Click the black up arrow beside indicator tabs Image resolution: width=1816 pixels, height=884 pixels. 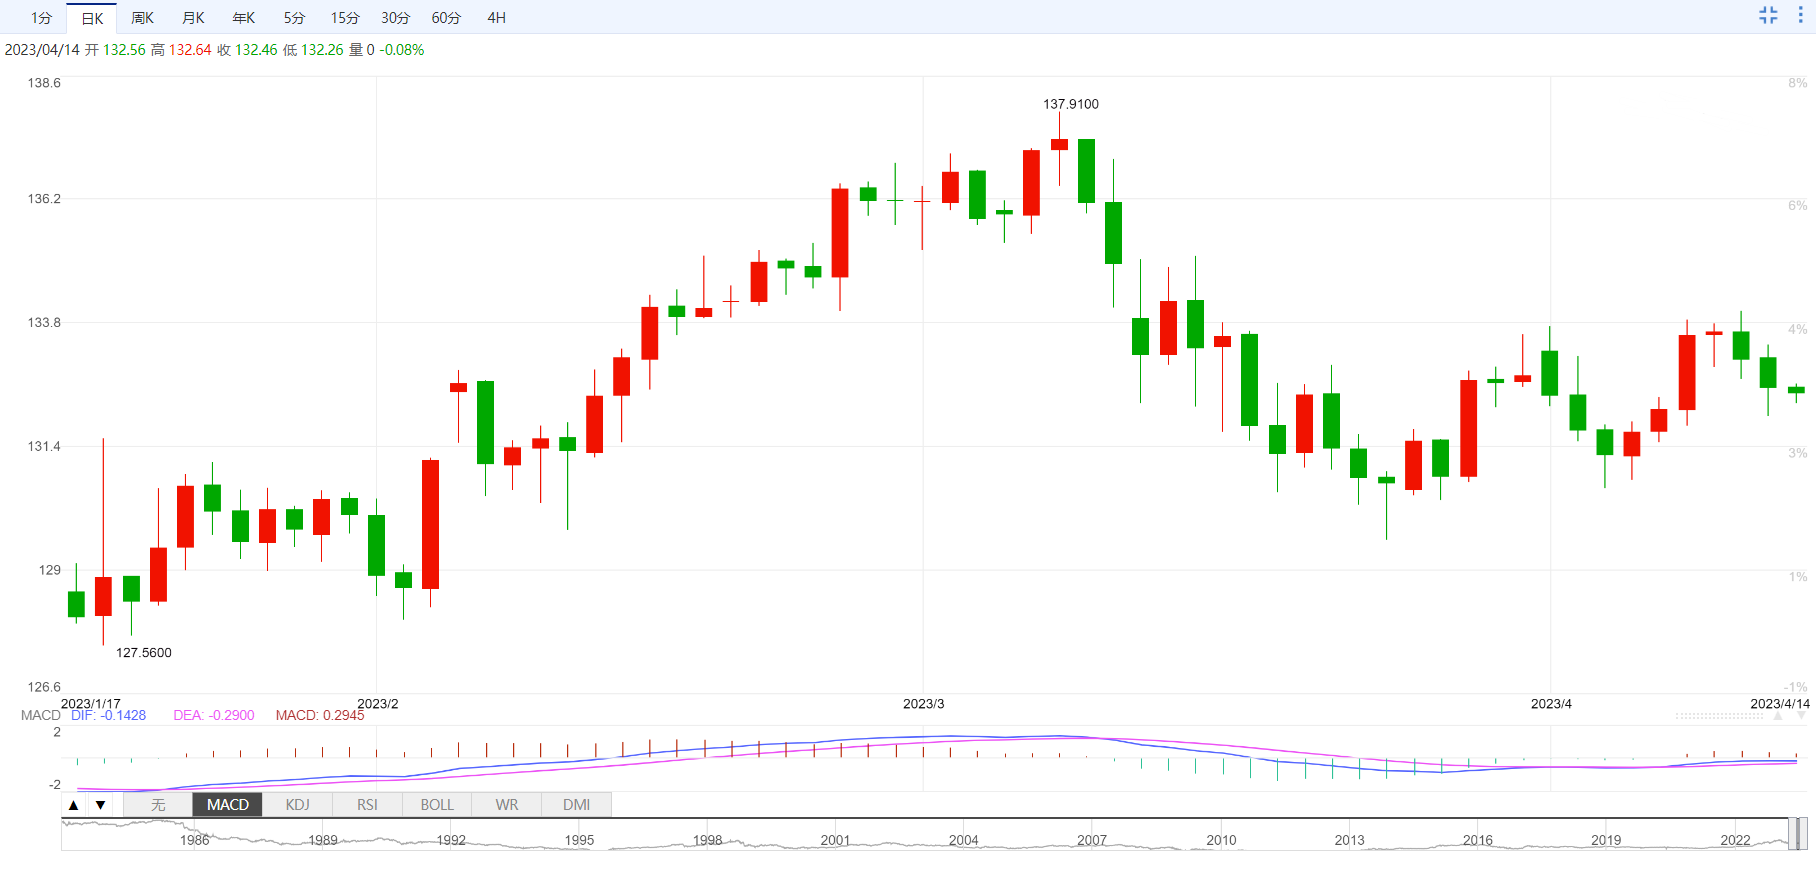74,805
